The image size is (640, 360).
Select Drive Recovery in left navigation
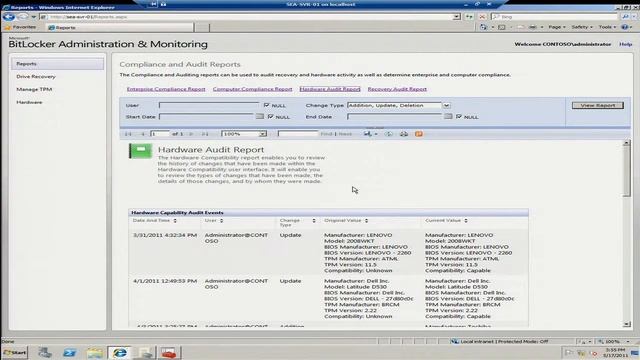tap(36, 77)
